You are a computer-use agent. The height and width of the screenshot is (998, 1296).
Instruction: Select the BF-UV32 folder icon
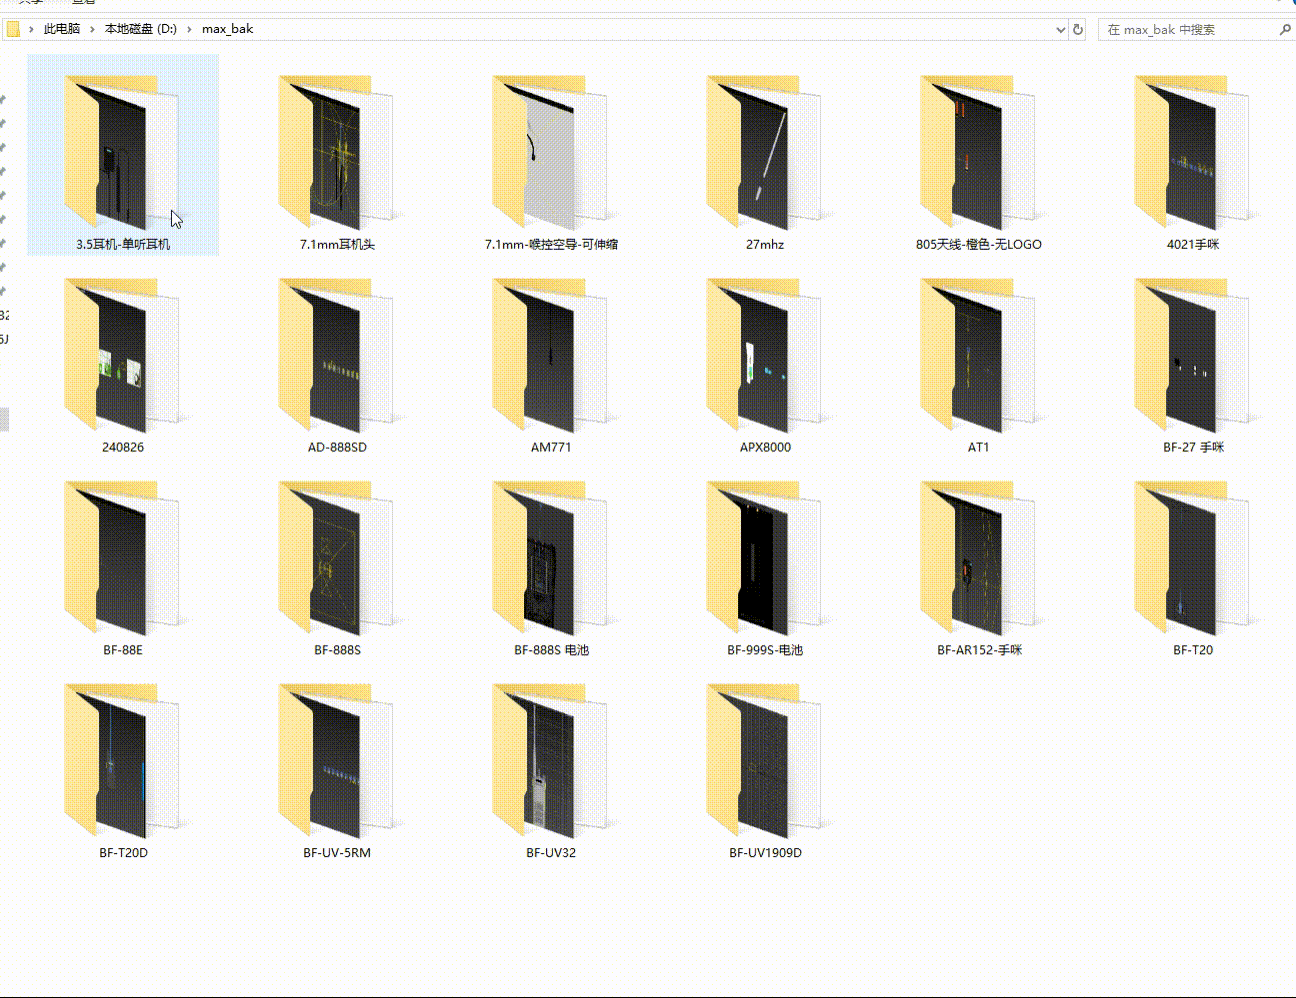coord(550,762)
